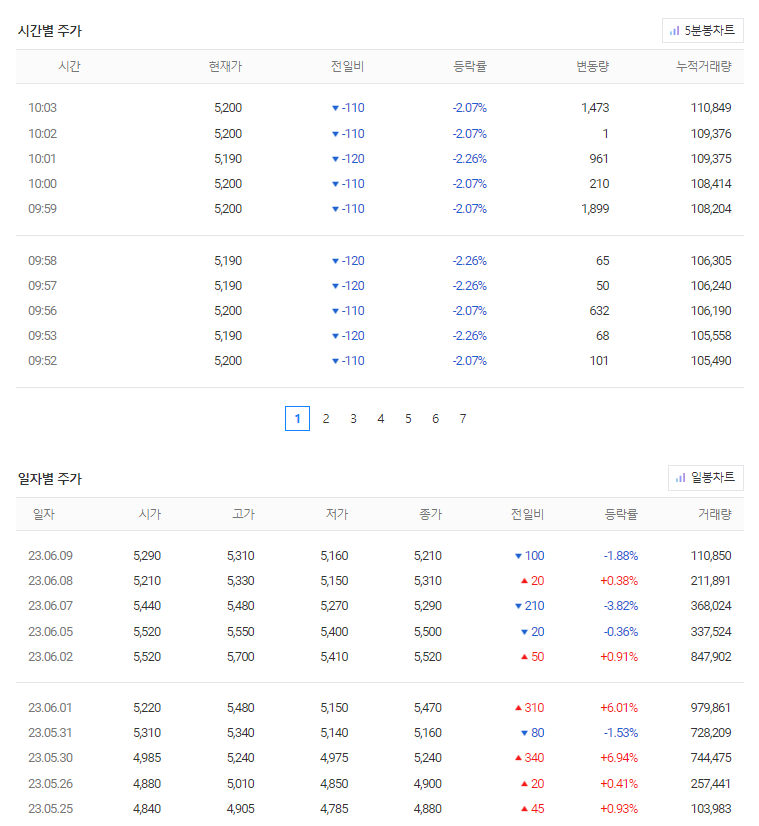Click the 23.05.30 date cell

[x=51, y=758]
